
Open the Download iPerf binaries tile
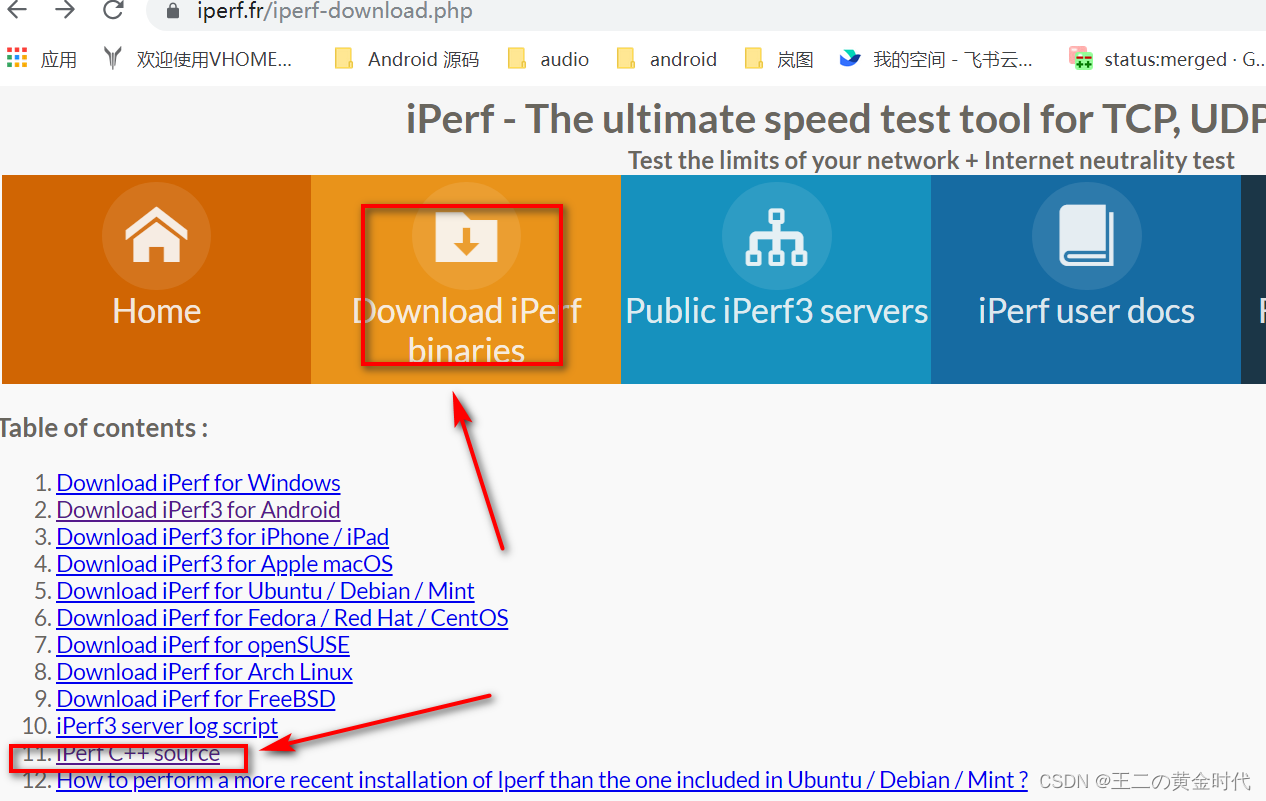[466, 279]
